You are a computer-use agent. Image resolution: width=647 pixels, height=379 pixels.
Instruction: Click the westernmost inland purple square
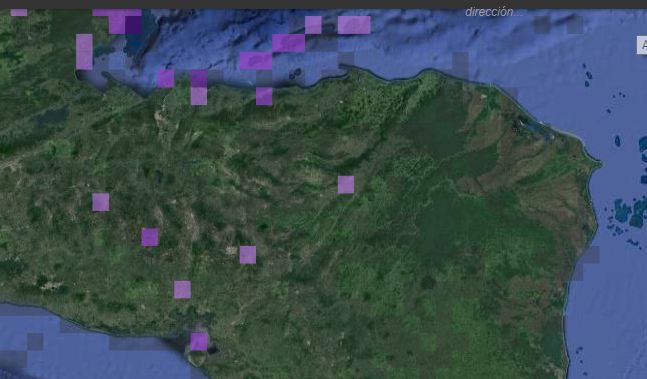(x=101, y=202)
